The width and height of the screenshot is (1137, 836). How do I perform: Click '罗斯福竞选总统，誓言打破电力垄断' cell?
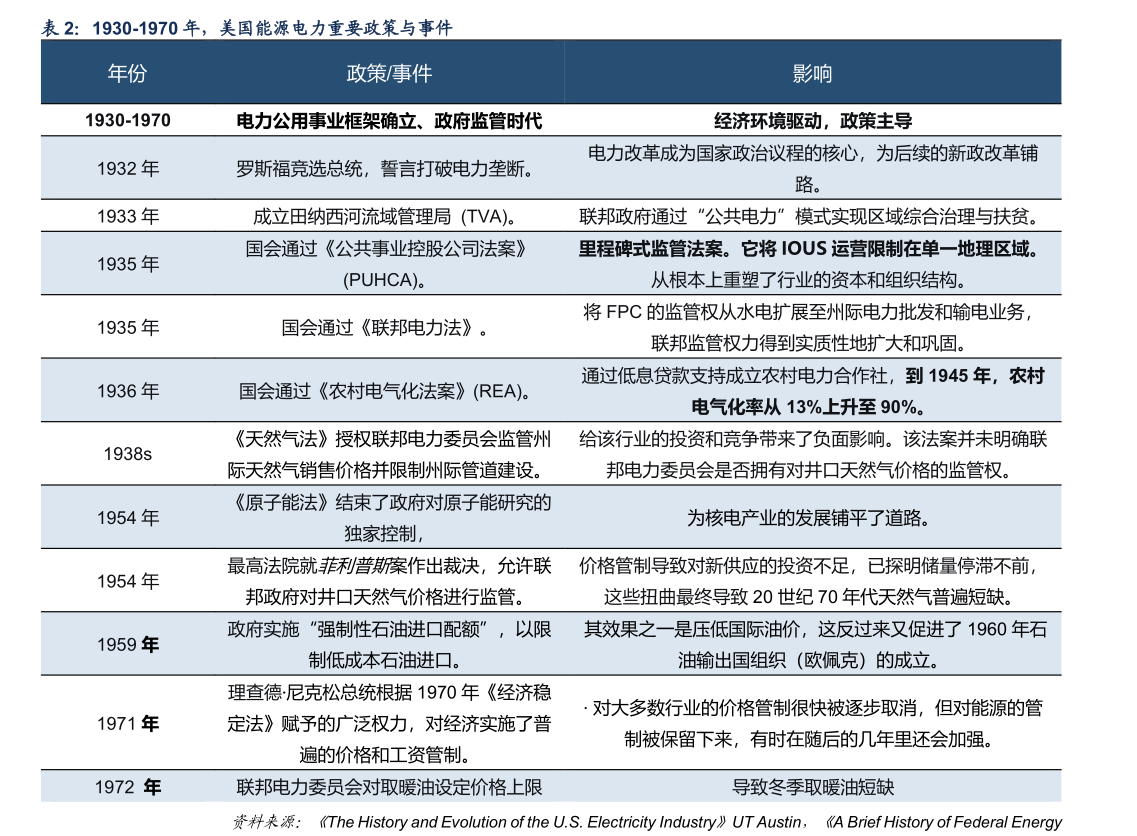pyautogui.click(x=389, y=168)
